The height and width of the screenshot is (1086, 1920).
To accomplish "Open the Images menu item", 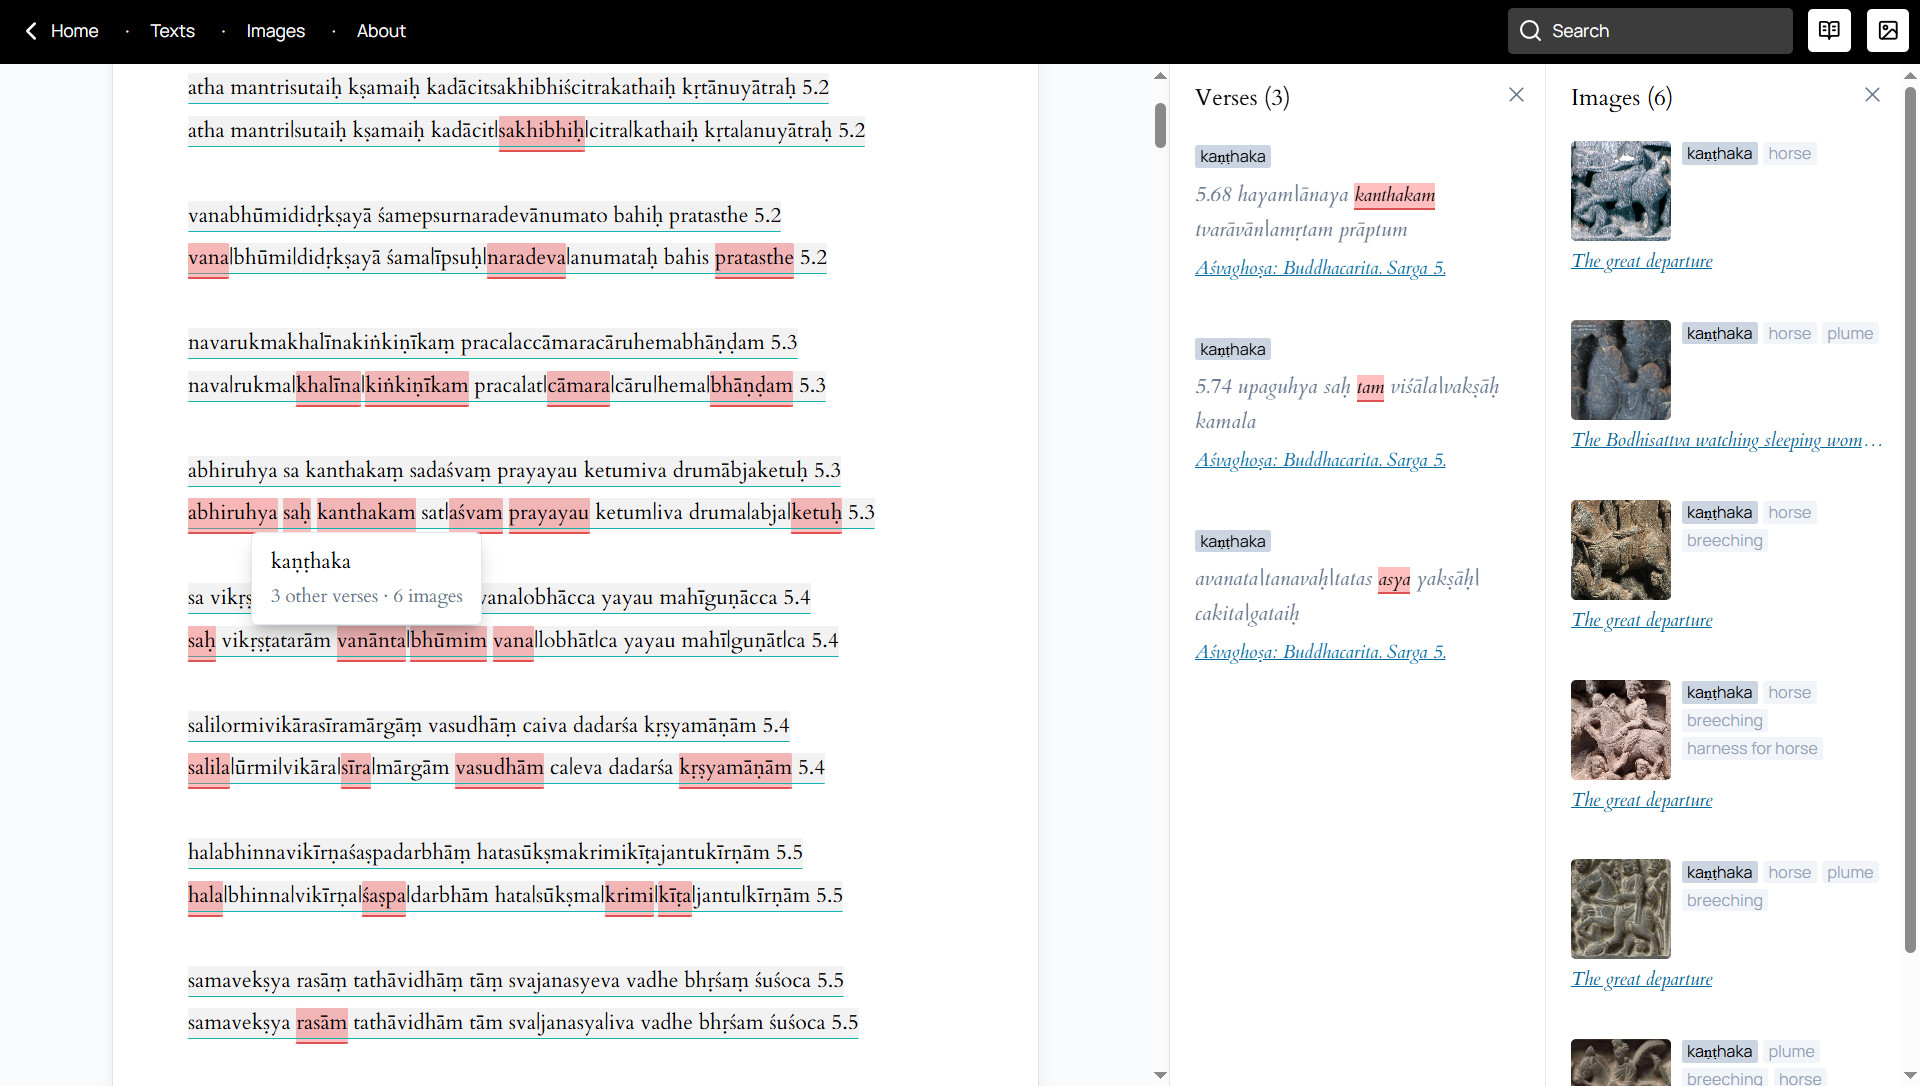I will coord(275,31).
